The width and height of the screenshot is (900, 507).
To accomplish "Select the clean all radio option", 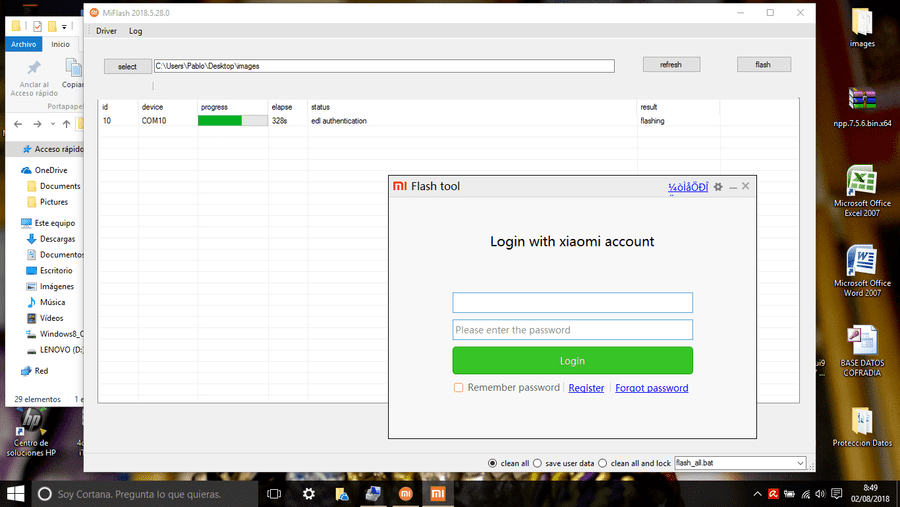I will (x=492, y=463).
